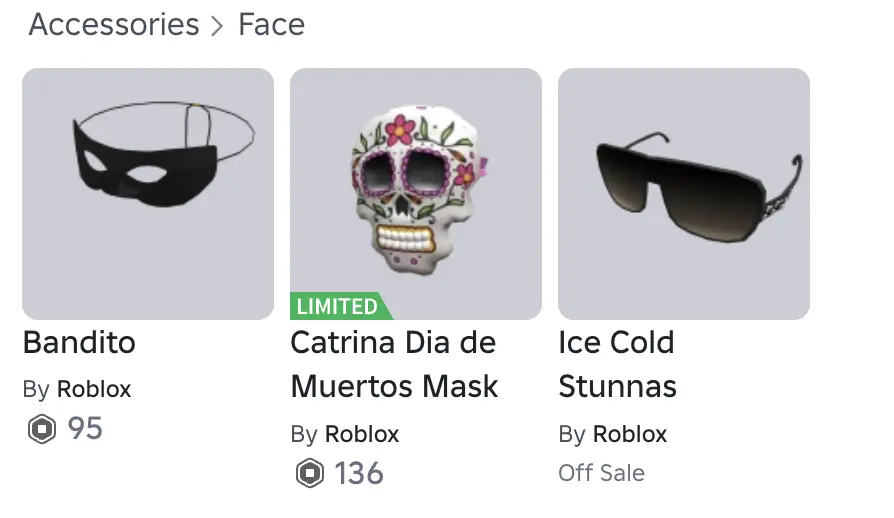
Task: Click the "By" text under Ice Cold Stunnas
Action: click(572, 434)
